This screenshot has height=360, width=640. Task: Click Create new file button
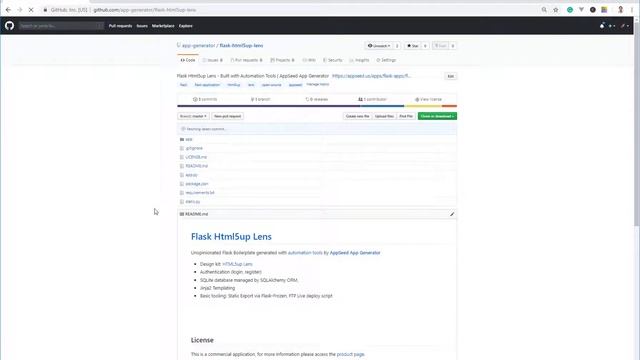(357, 116)
